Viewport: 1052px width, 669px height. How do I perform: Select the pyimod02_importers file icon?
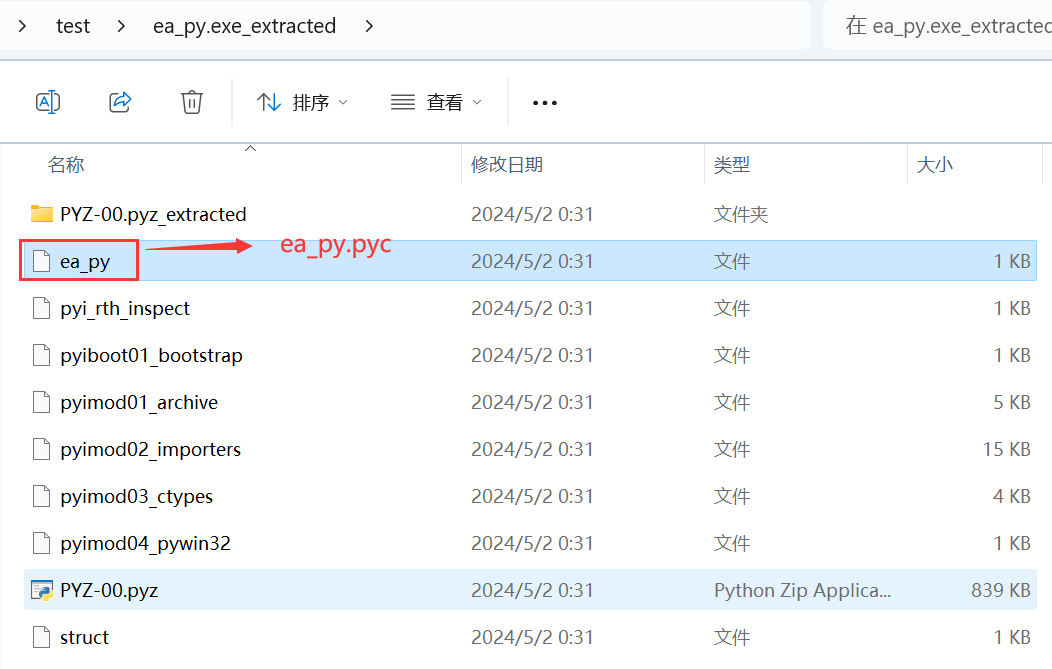(42, 449)
